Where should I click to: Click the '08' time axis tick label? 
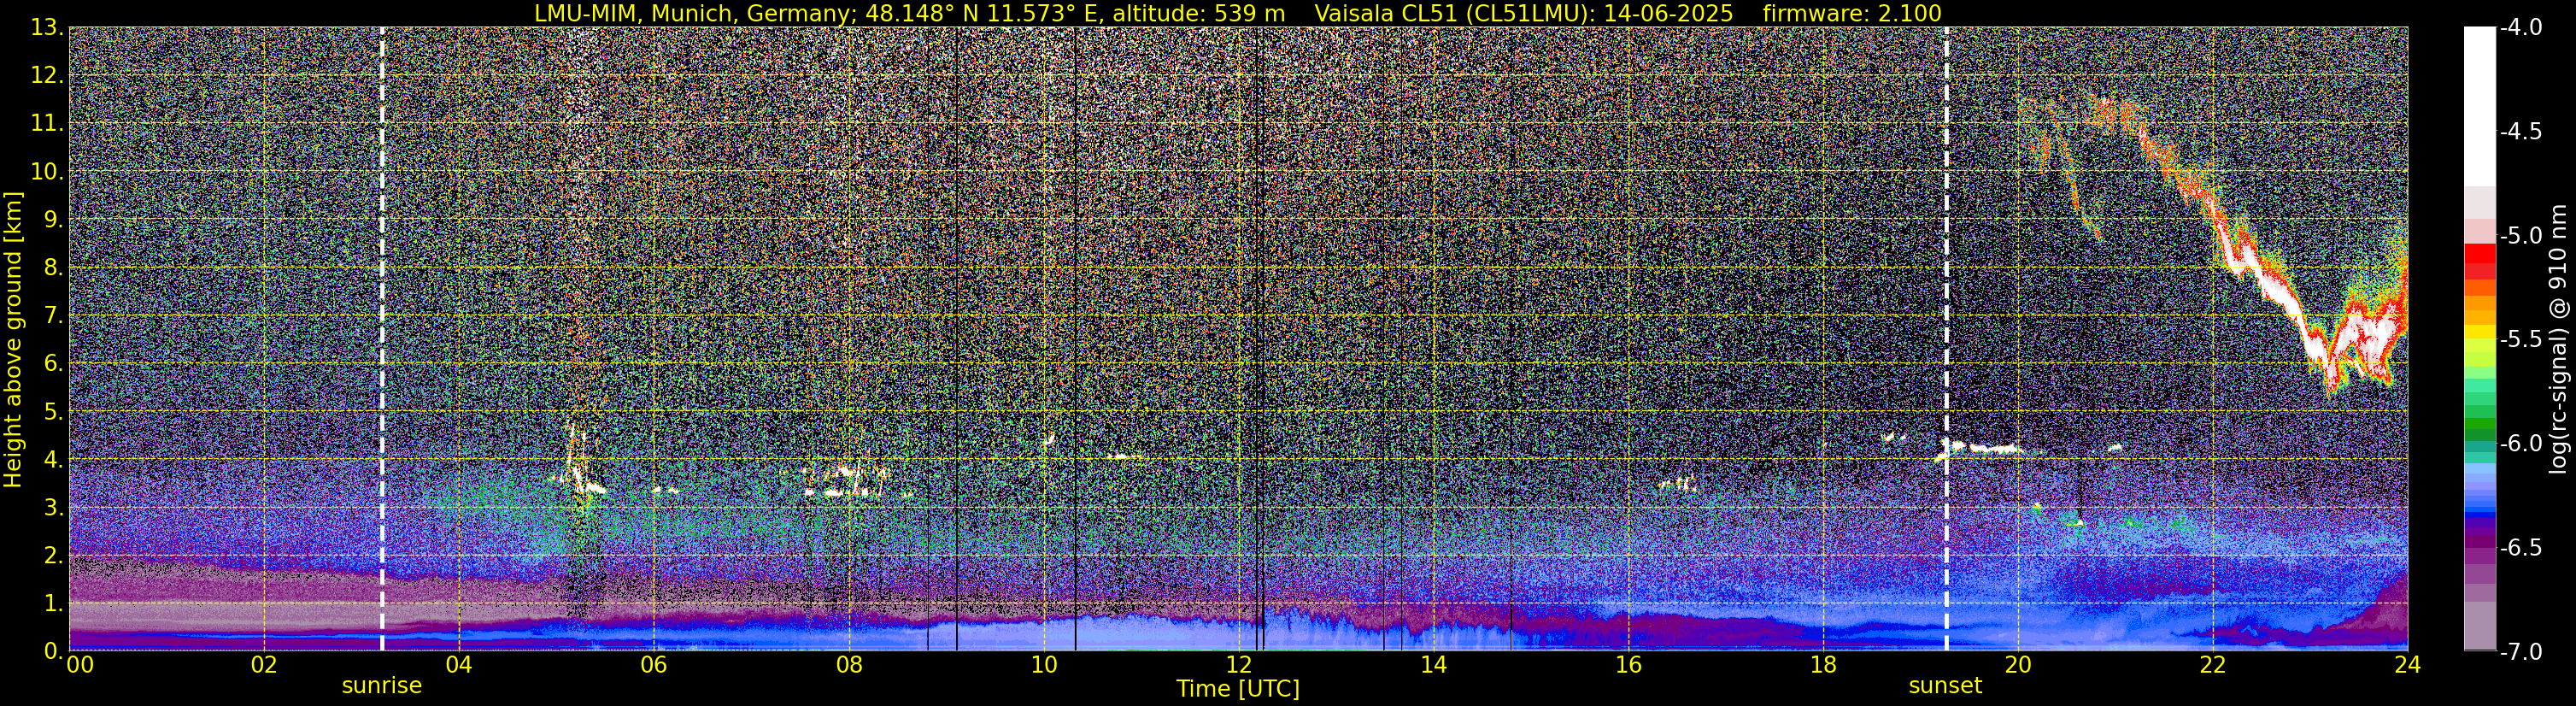[x=848, y=665]
